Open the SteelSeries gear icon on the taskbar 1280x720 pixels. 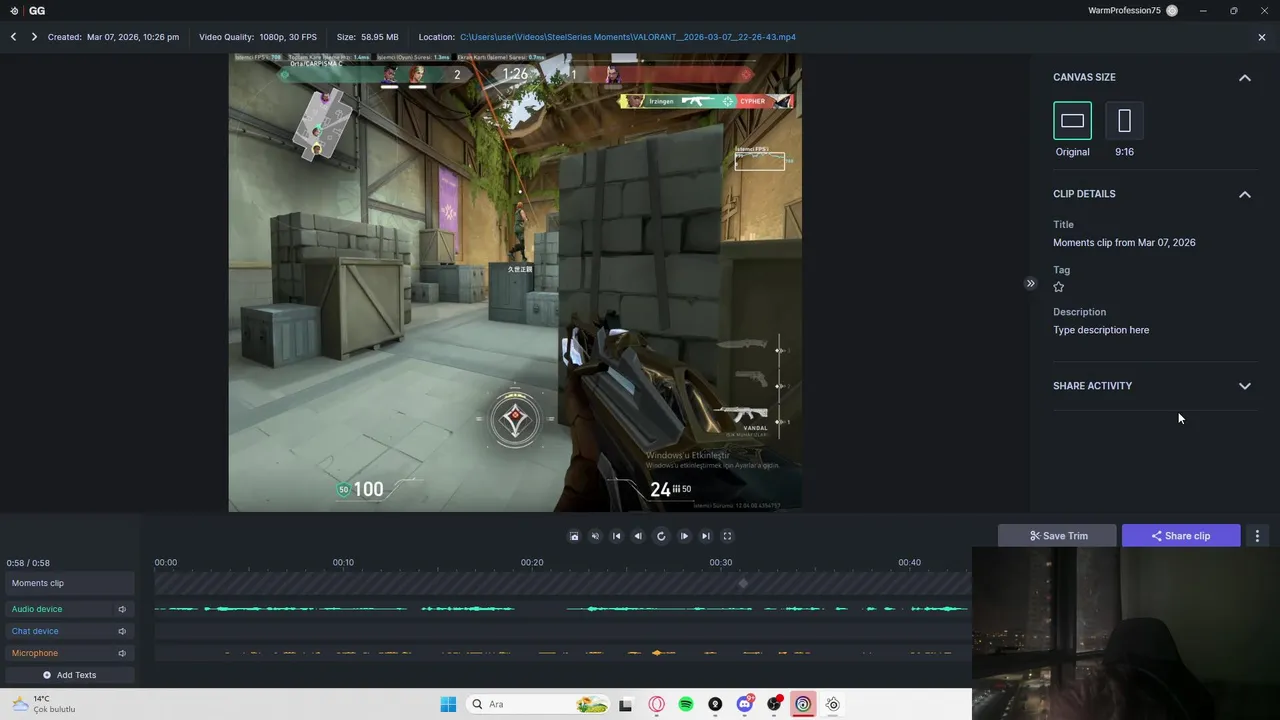832,704
